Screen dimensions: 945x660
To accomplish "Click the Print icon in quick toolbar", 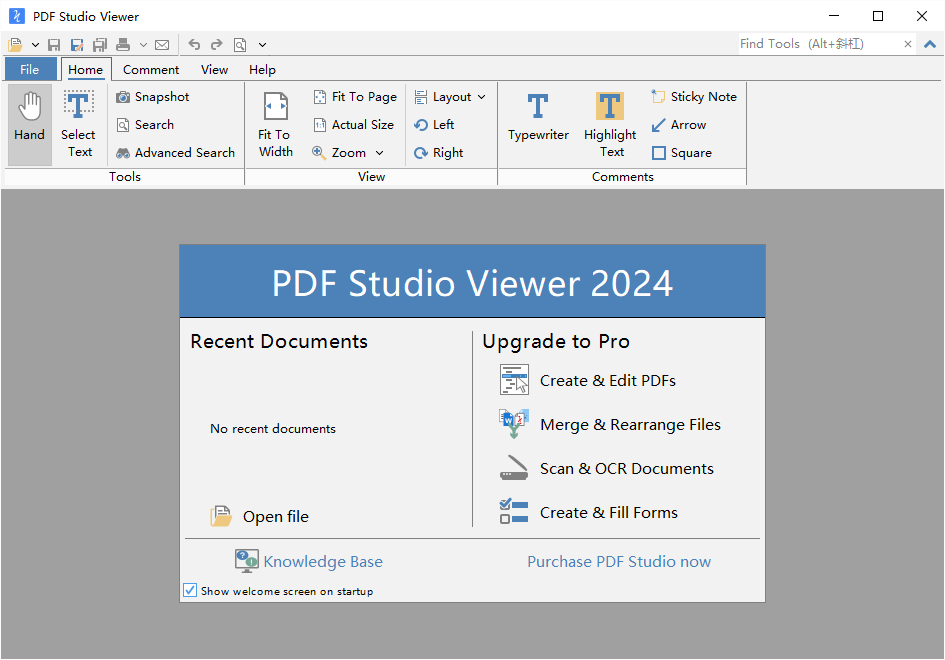I will coord(123,45).
